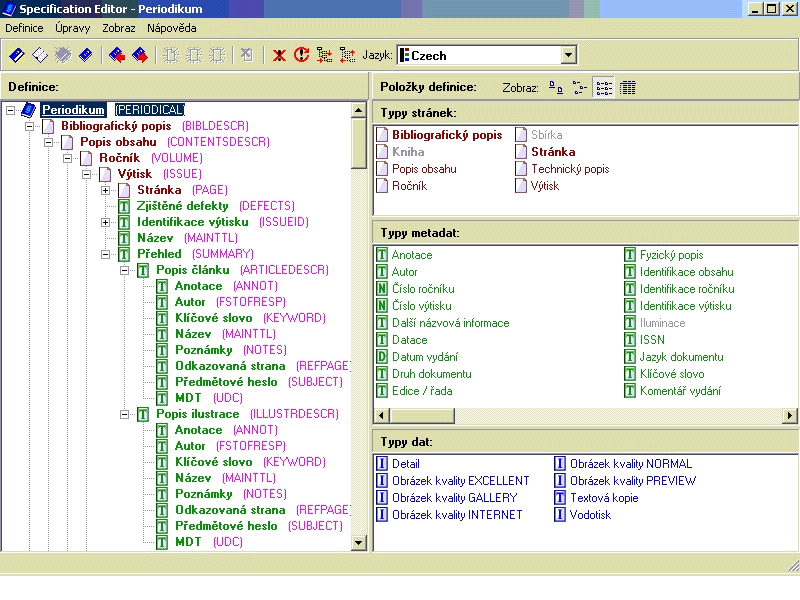Select MDT (UDC) under Popis článku
Image resolution: width=800 pixels, height=600 pixels.
pos(188,397)
